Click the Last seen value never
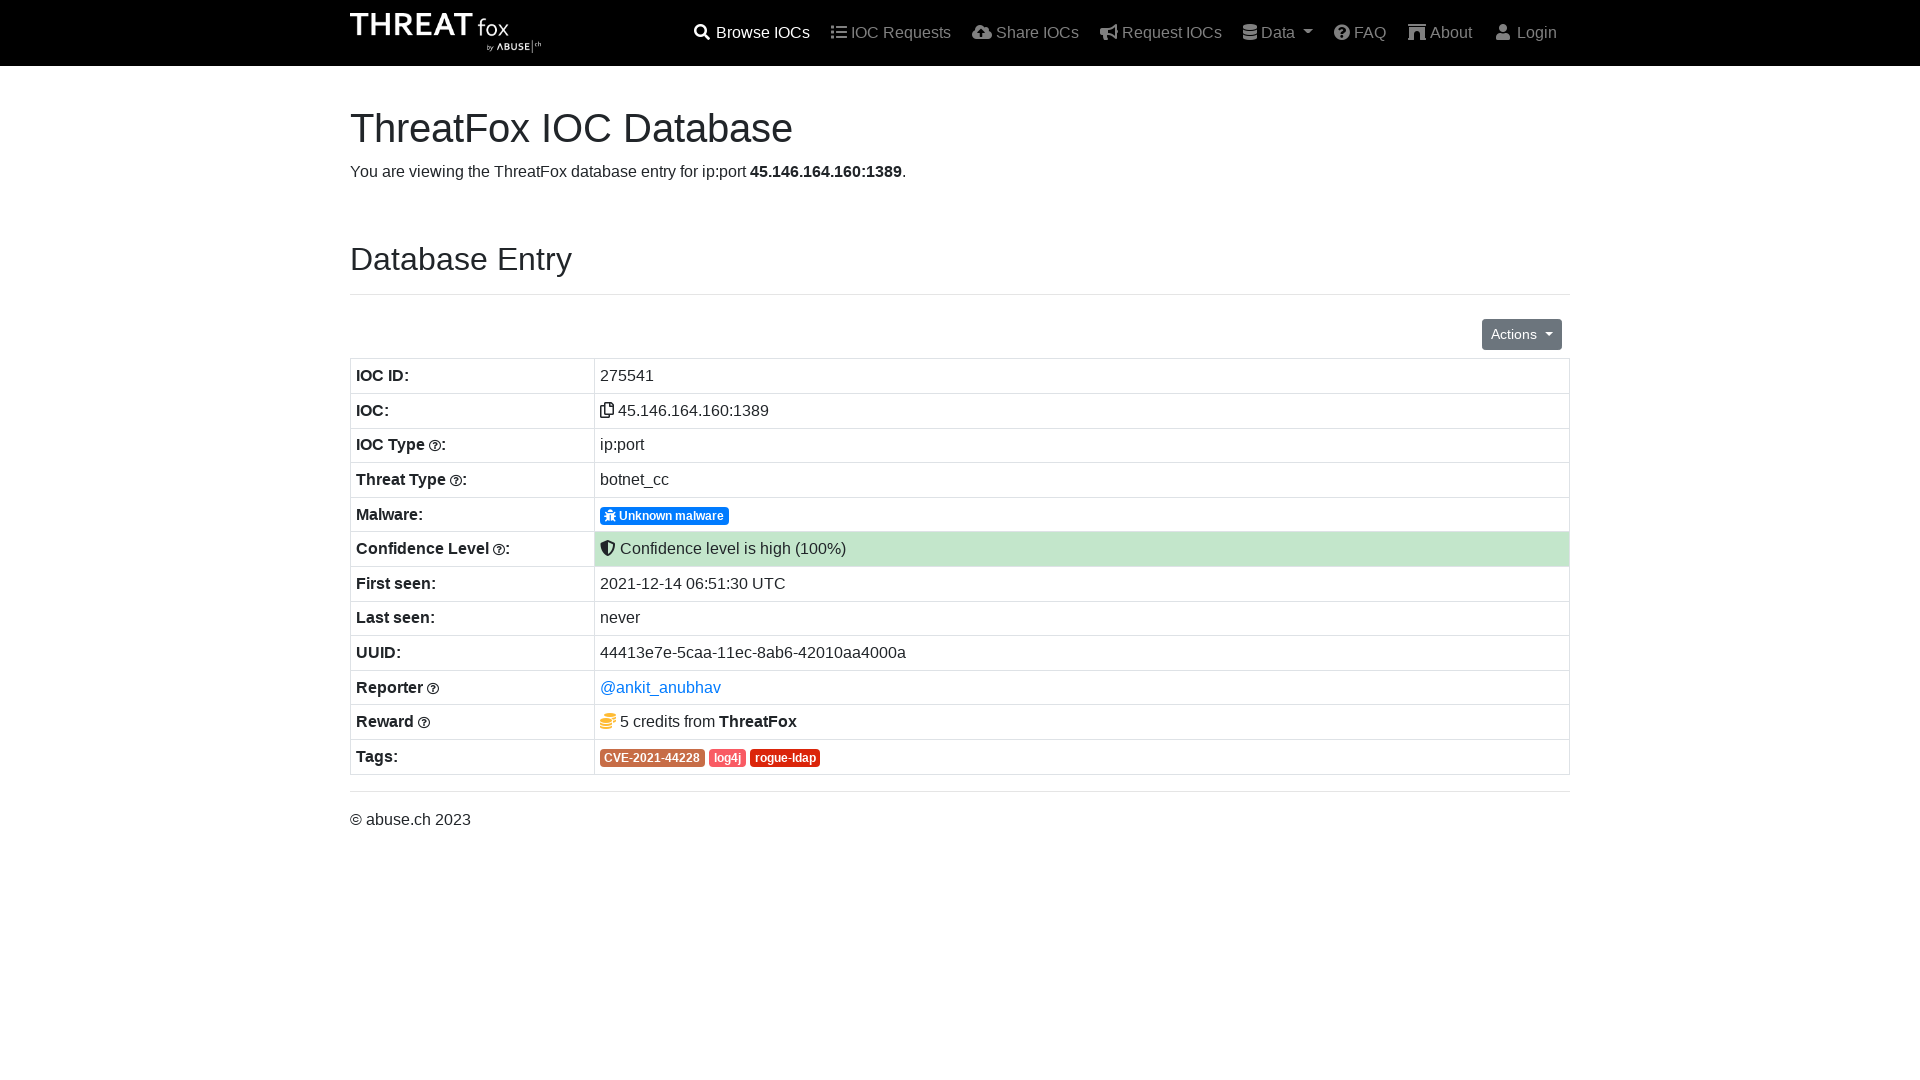 click(620, 618)
